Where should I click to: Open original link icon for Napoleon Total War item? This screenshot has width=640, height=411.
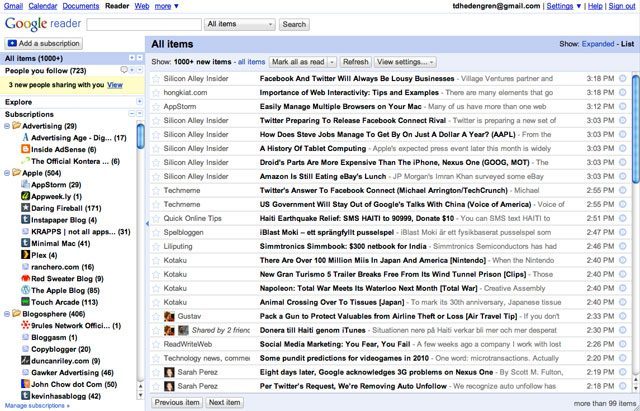tap(622, 288)
